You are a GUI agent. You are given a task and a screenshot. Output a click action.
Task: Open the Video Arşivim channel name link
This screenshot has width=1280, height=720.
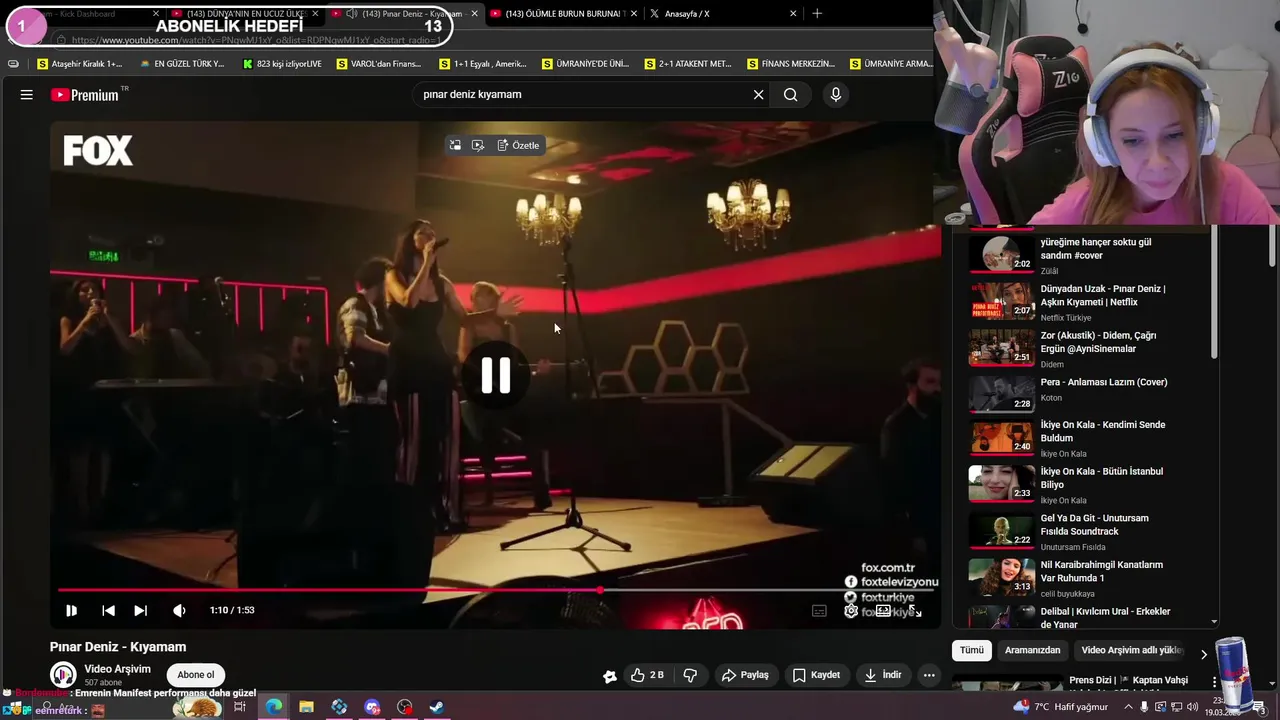point(118,669)
